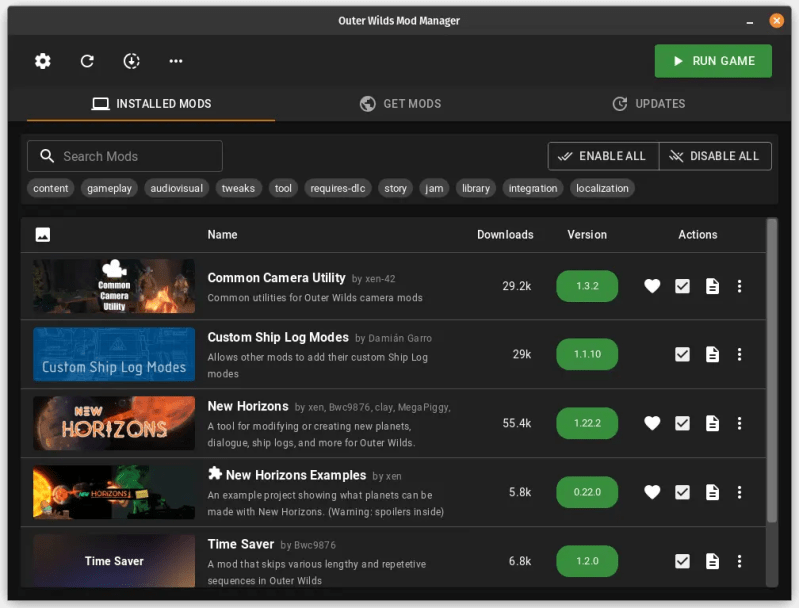Open readme icon for Custom Ship Log Modes
Screen dimensions: 799x608
point(712,354)
